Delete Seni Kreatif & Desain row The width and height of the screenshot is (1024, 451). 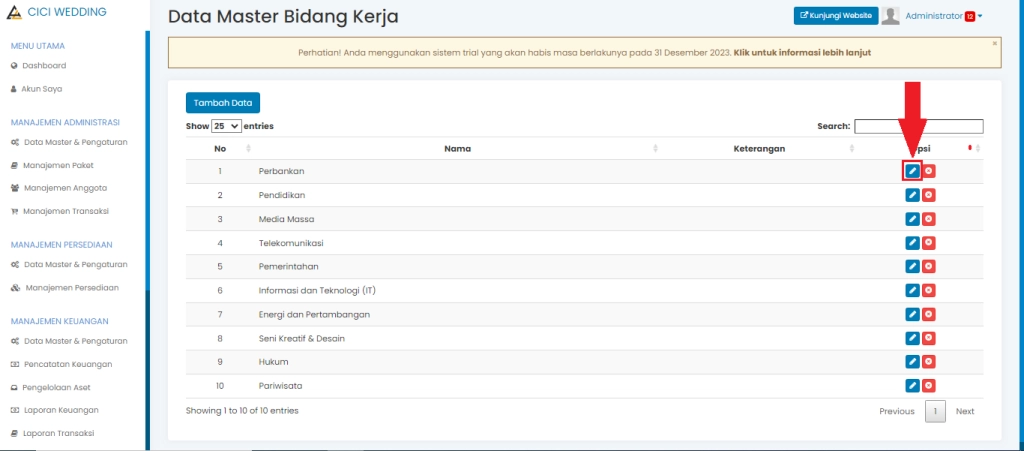pos(929,338)
